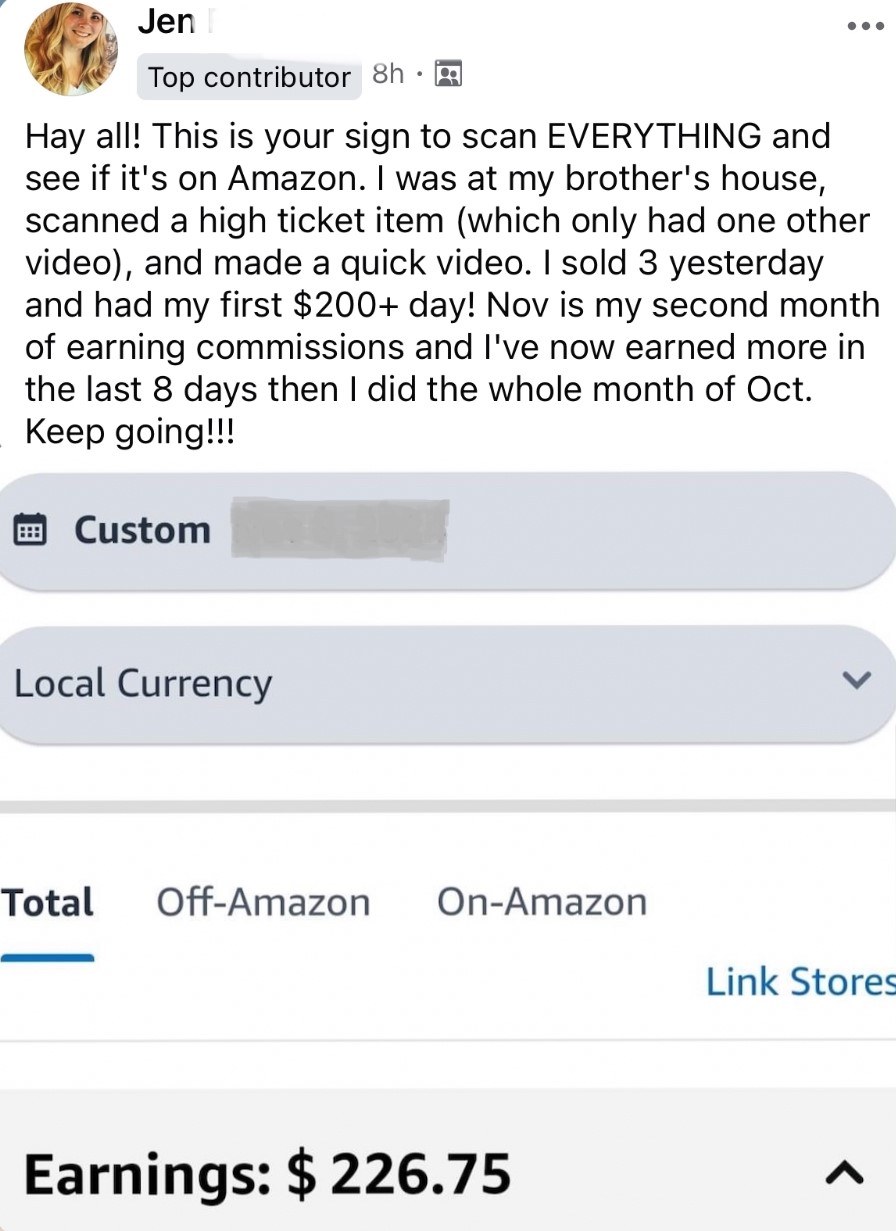Switch to the On-Amazon tab
Viewport: 896px width, 1231px height.
click(542, 902)
